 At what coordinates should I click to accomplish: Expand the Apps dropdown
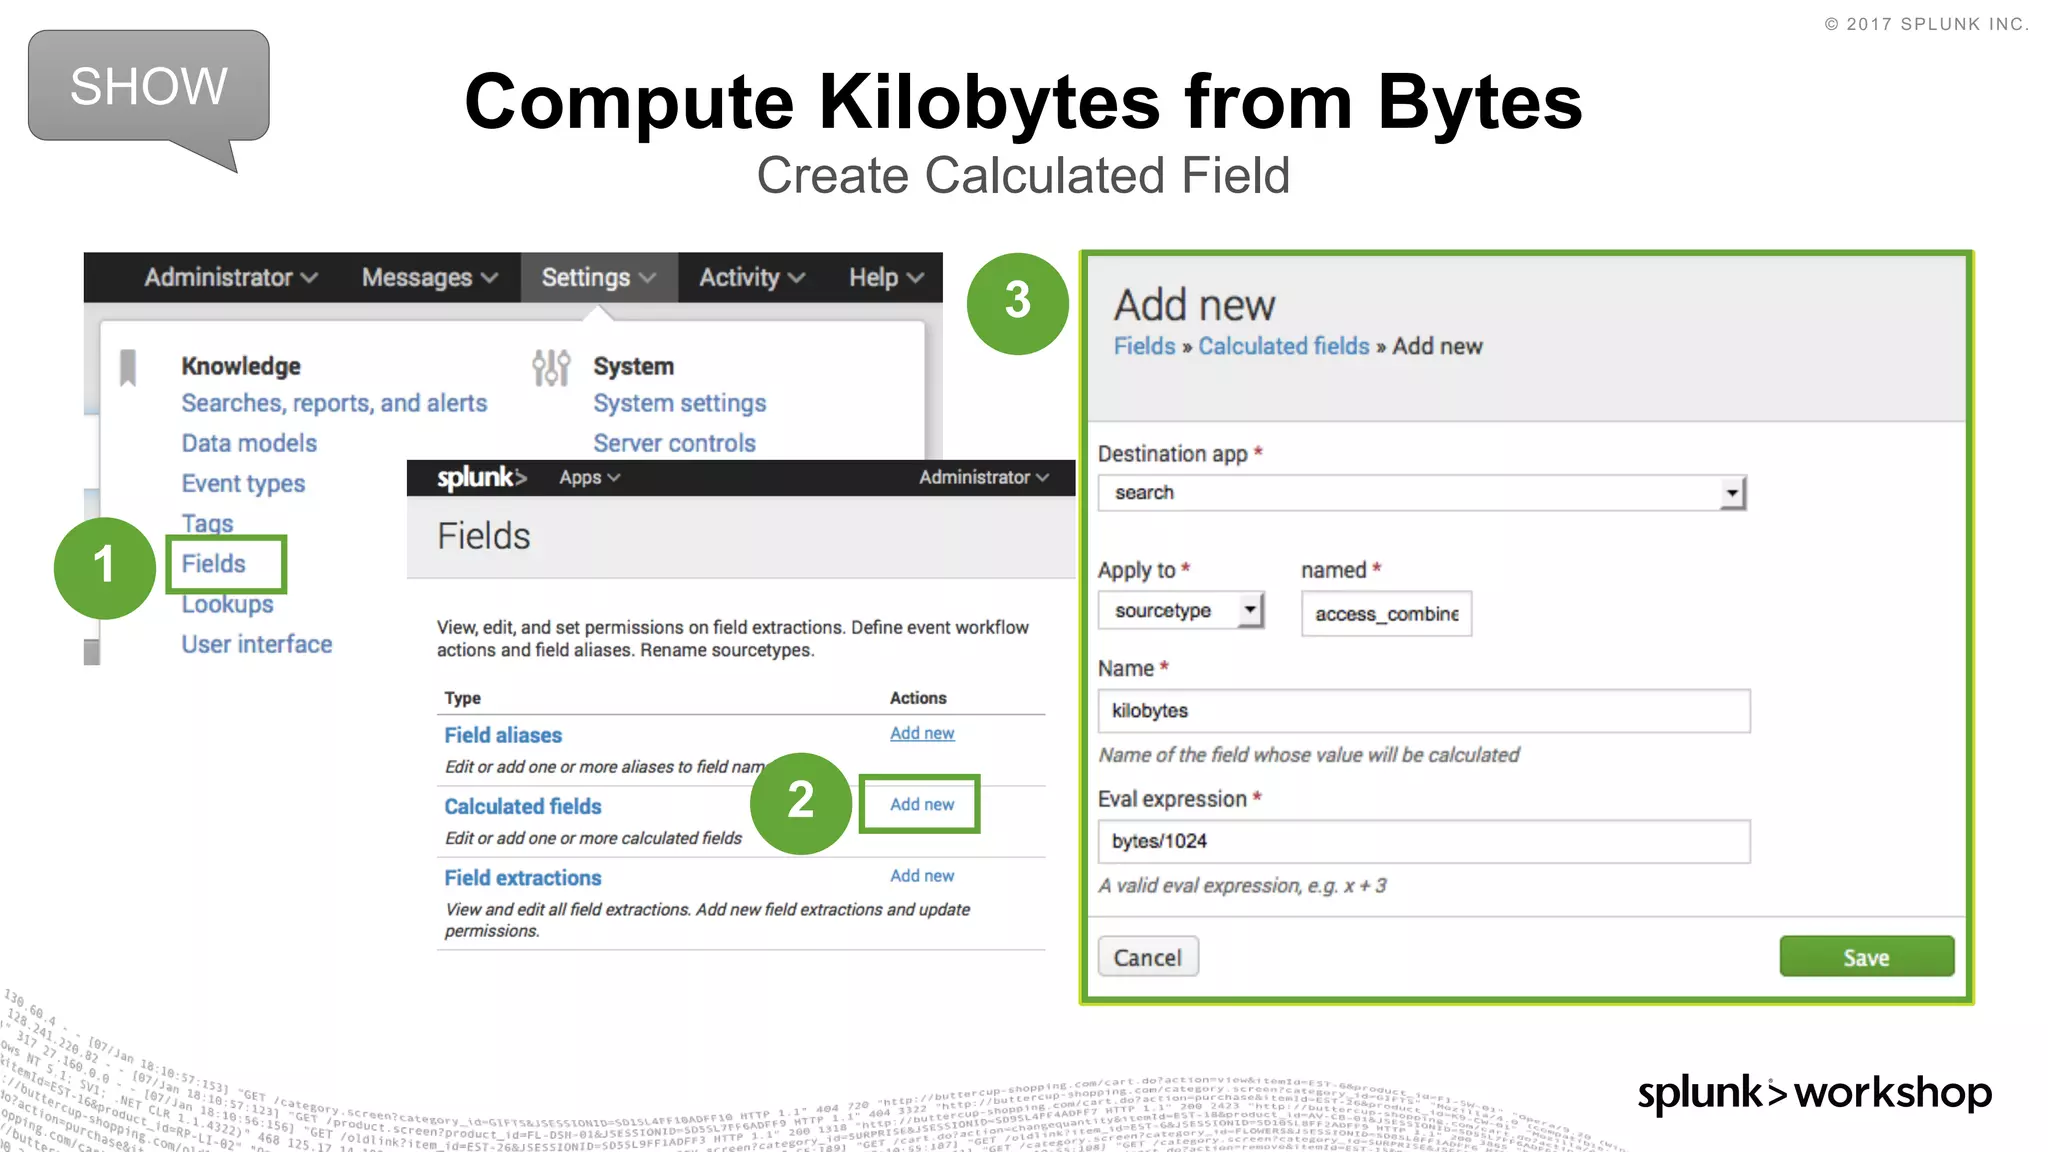pyautogui.click(x=590, y=477)
